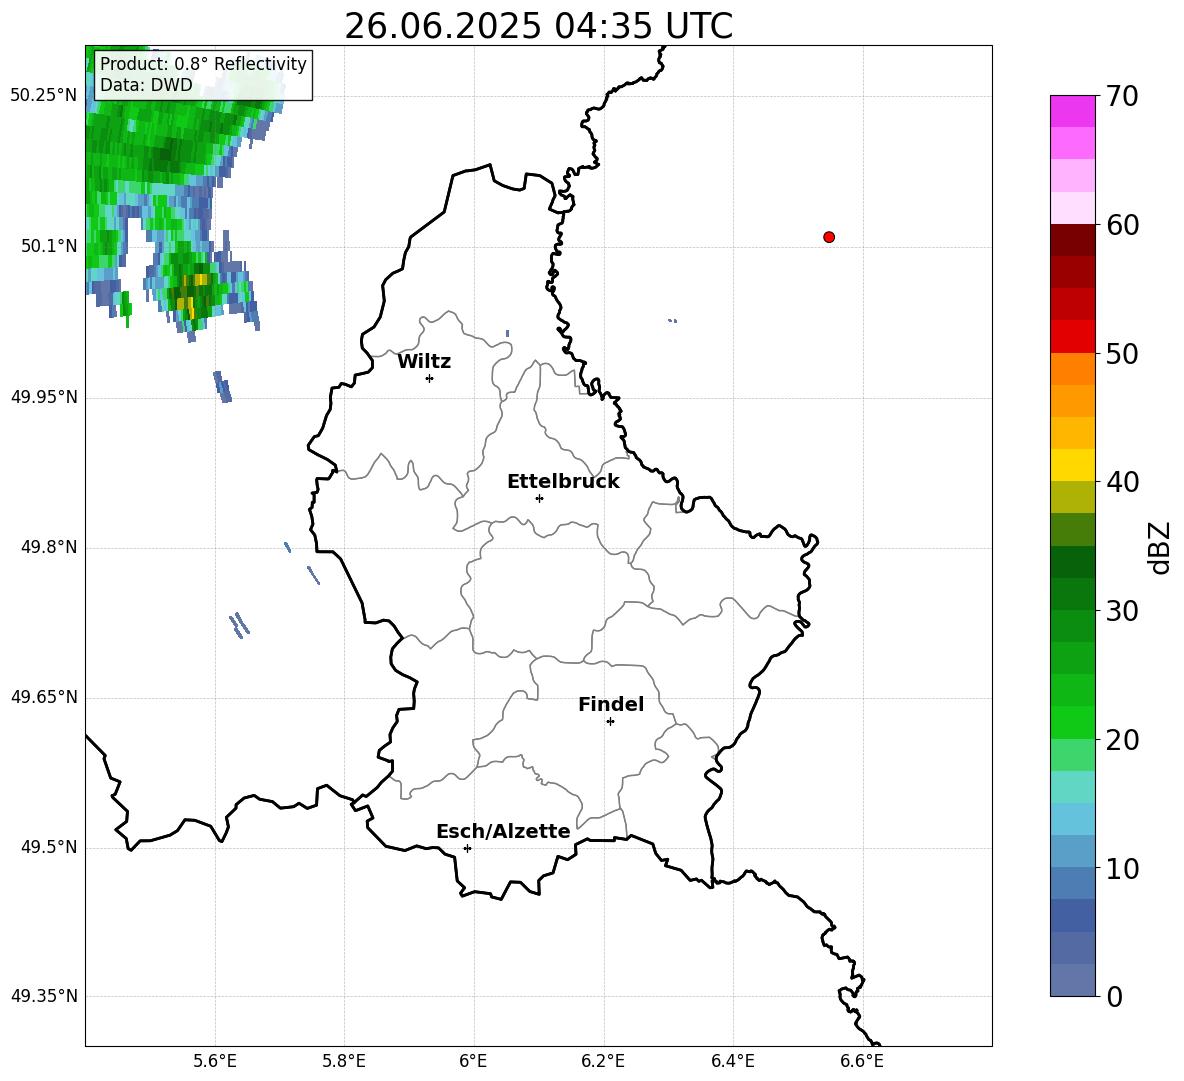Click the 49.8°N latitude label
Viewport: 1184px width, 1081px height.
tap(49, 547)
